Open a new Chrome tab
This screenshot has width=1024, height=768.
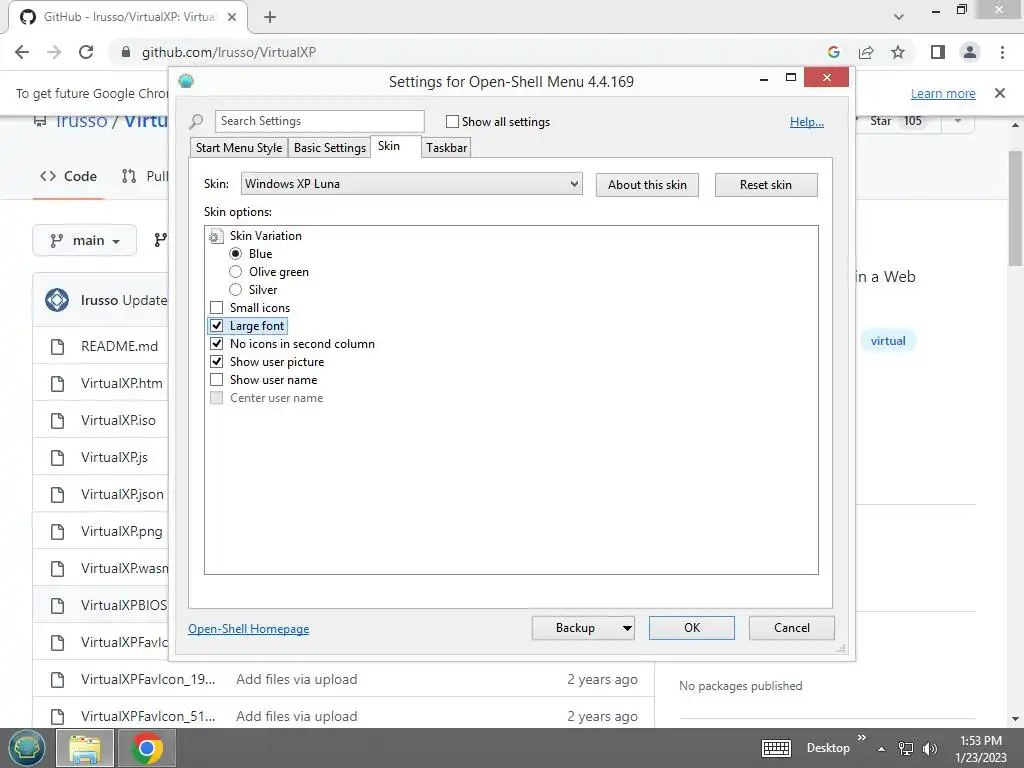tap(270, 17)
